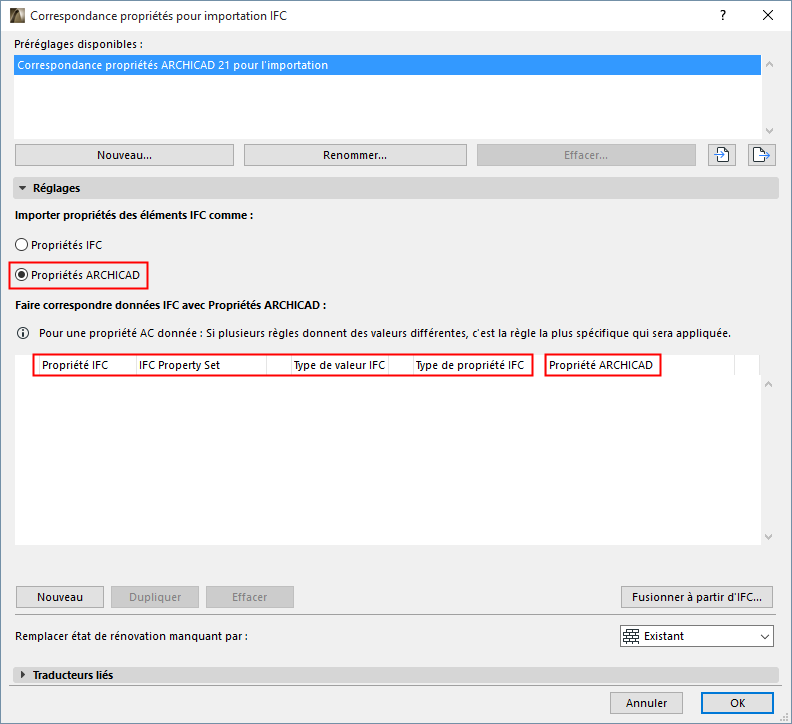This screenshot has height=724, width=792.
Task: Click Fusionner à partir d'IFC... button
Action: click(x=697, y=597)
